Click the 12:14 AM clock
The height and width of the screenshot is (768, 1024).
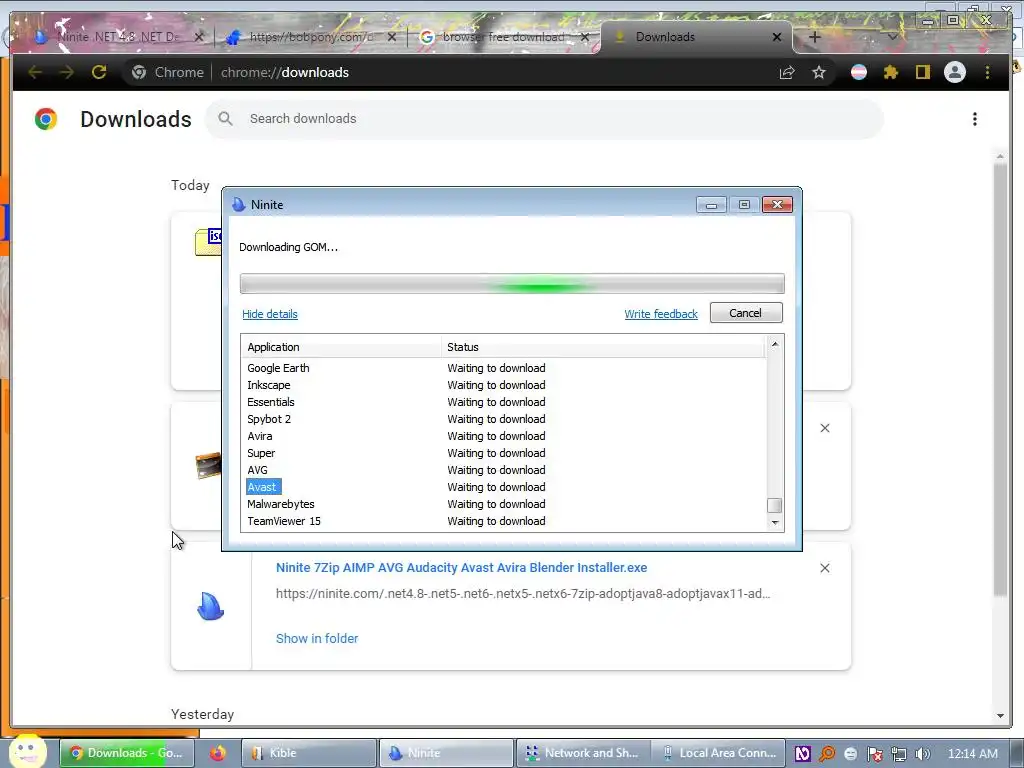point(972,754)
